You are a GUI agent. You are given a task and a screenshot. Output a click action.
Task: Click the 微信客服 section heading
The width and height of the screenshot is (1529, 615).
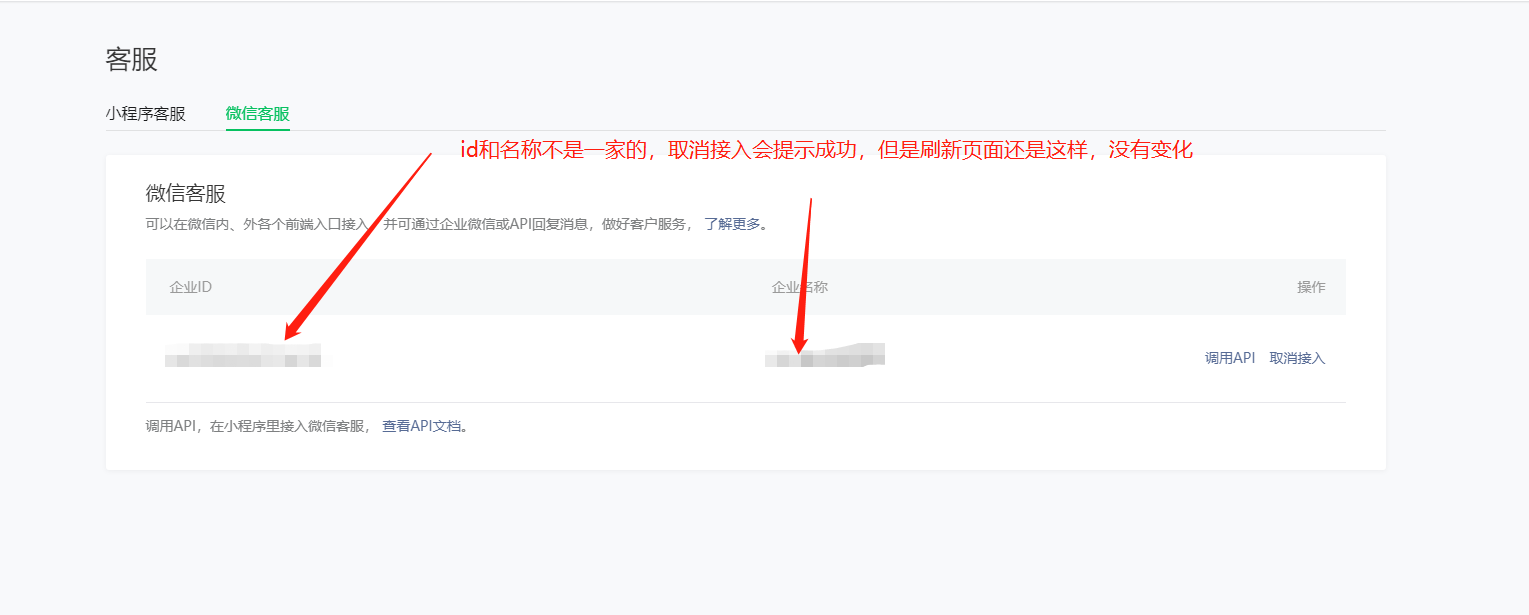pos(187,194)
